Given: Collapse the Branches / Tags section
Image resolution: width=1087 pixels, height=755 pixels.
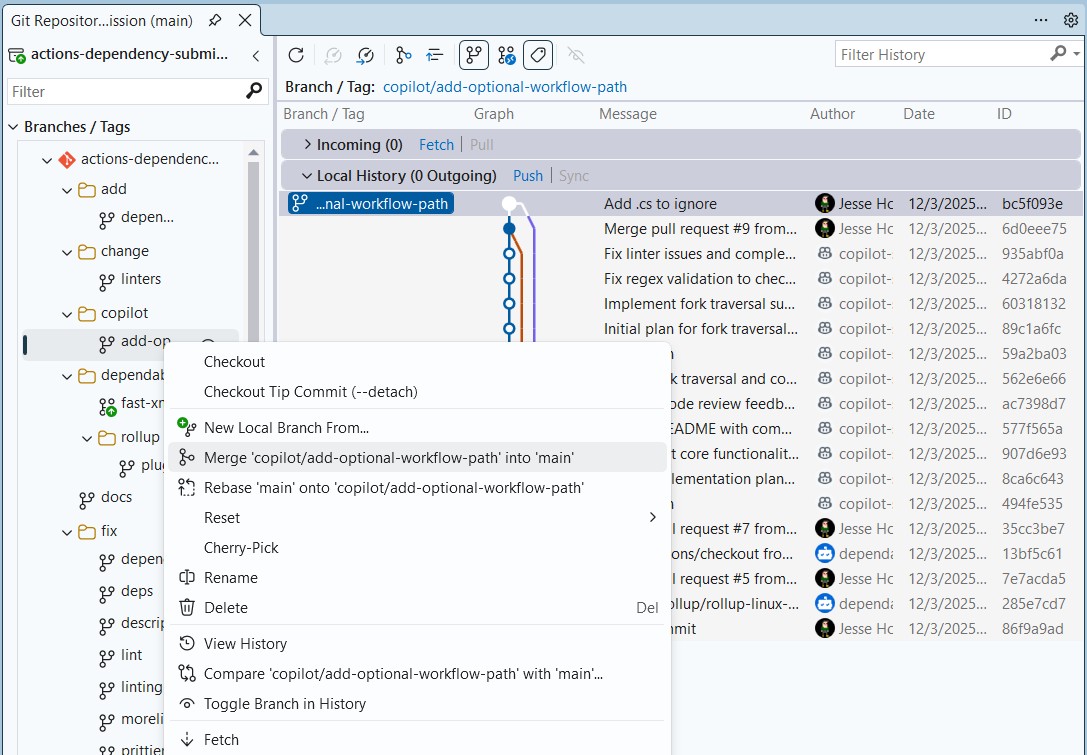Looking at the screenshot, I should point(13,127).
